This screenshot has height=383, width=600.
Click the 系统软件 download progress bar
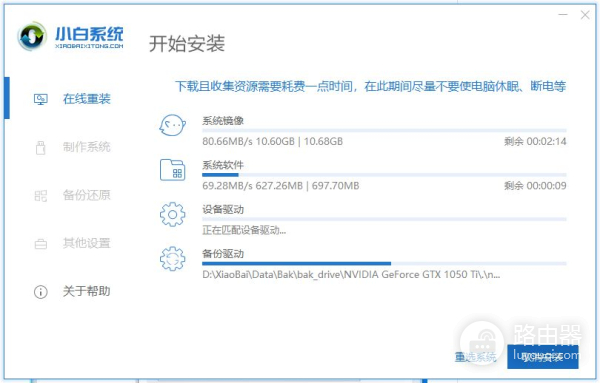click(x=384, y=175)
